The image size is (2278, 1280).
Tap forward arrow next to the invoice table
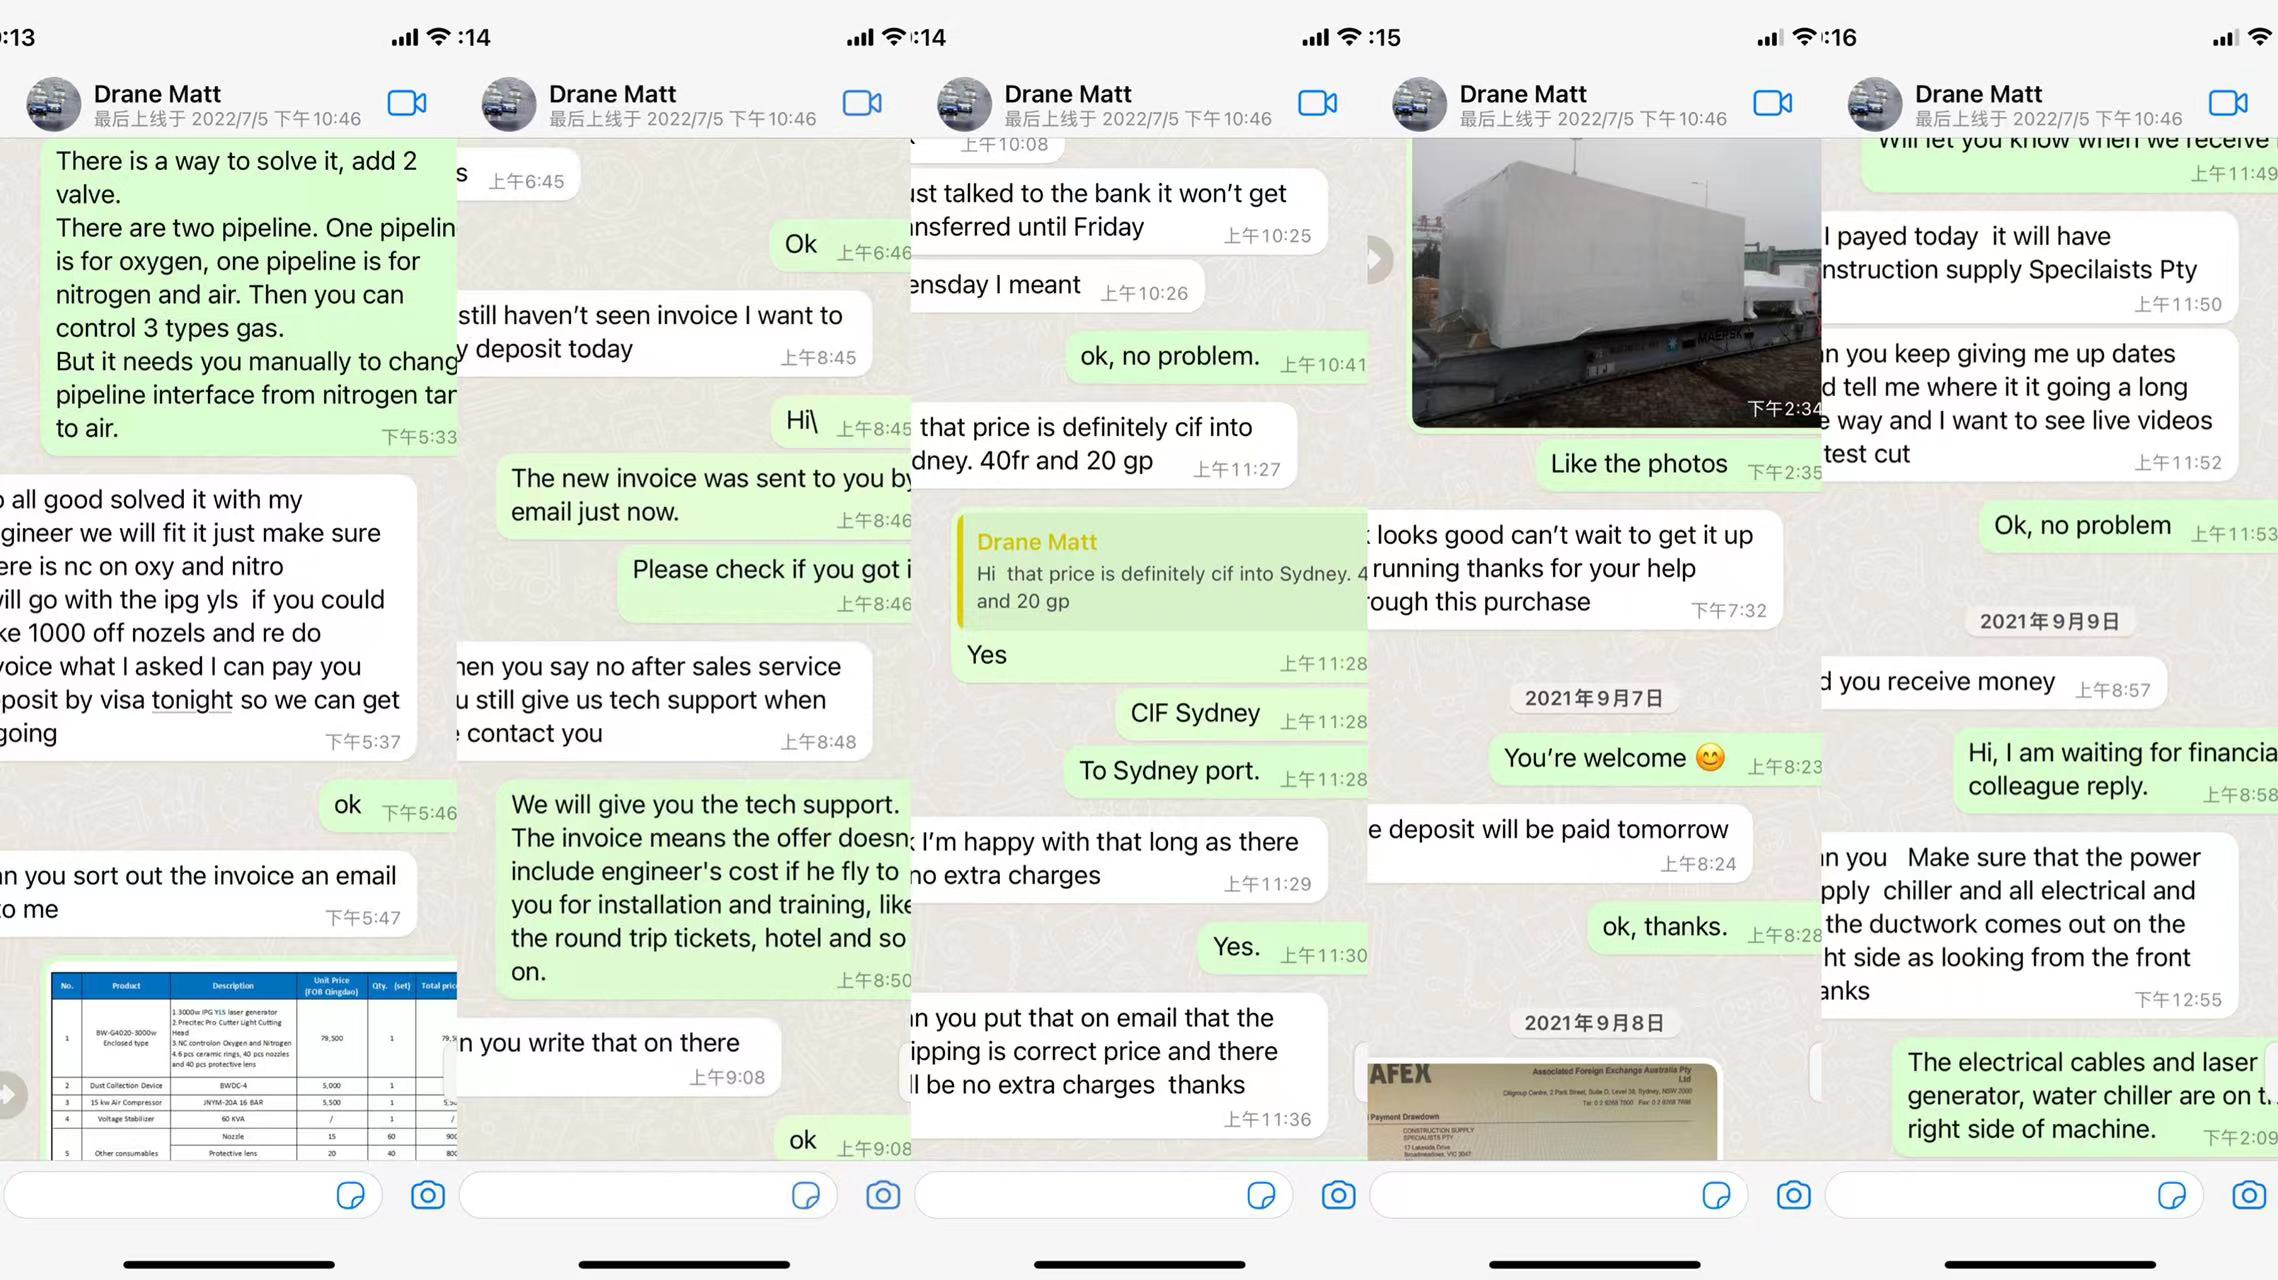(x=10, y=1095)
